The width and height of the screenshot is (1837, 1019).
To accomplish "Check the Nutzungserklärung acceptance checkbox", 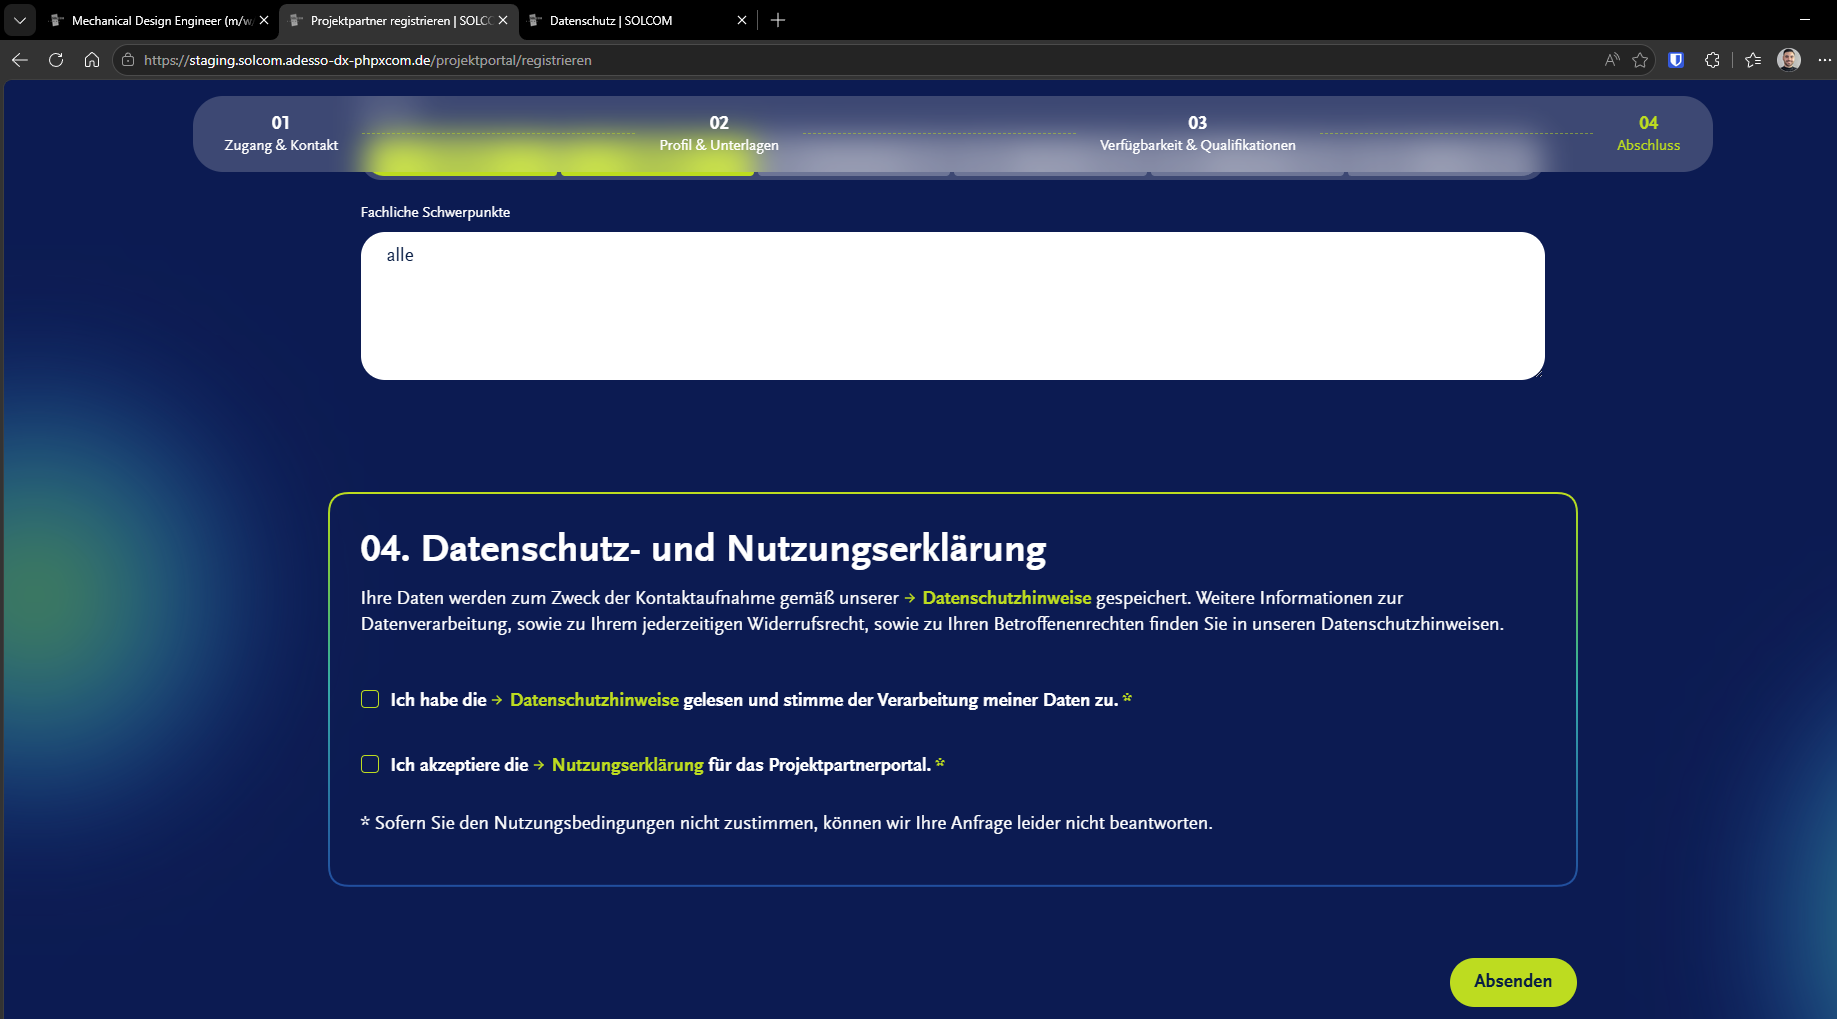I will [x=370, y=764].
